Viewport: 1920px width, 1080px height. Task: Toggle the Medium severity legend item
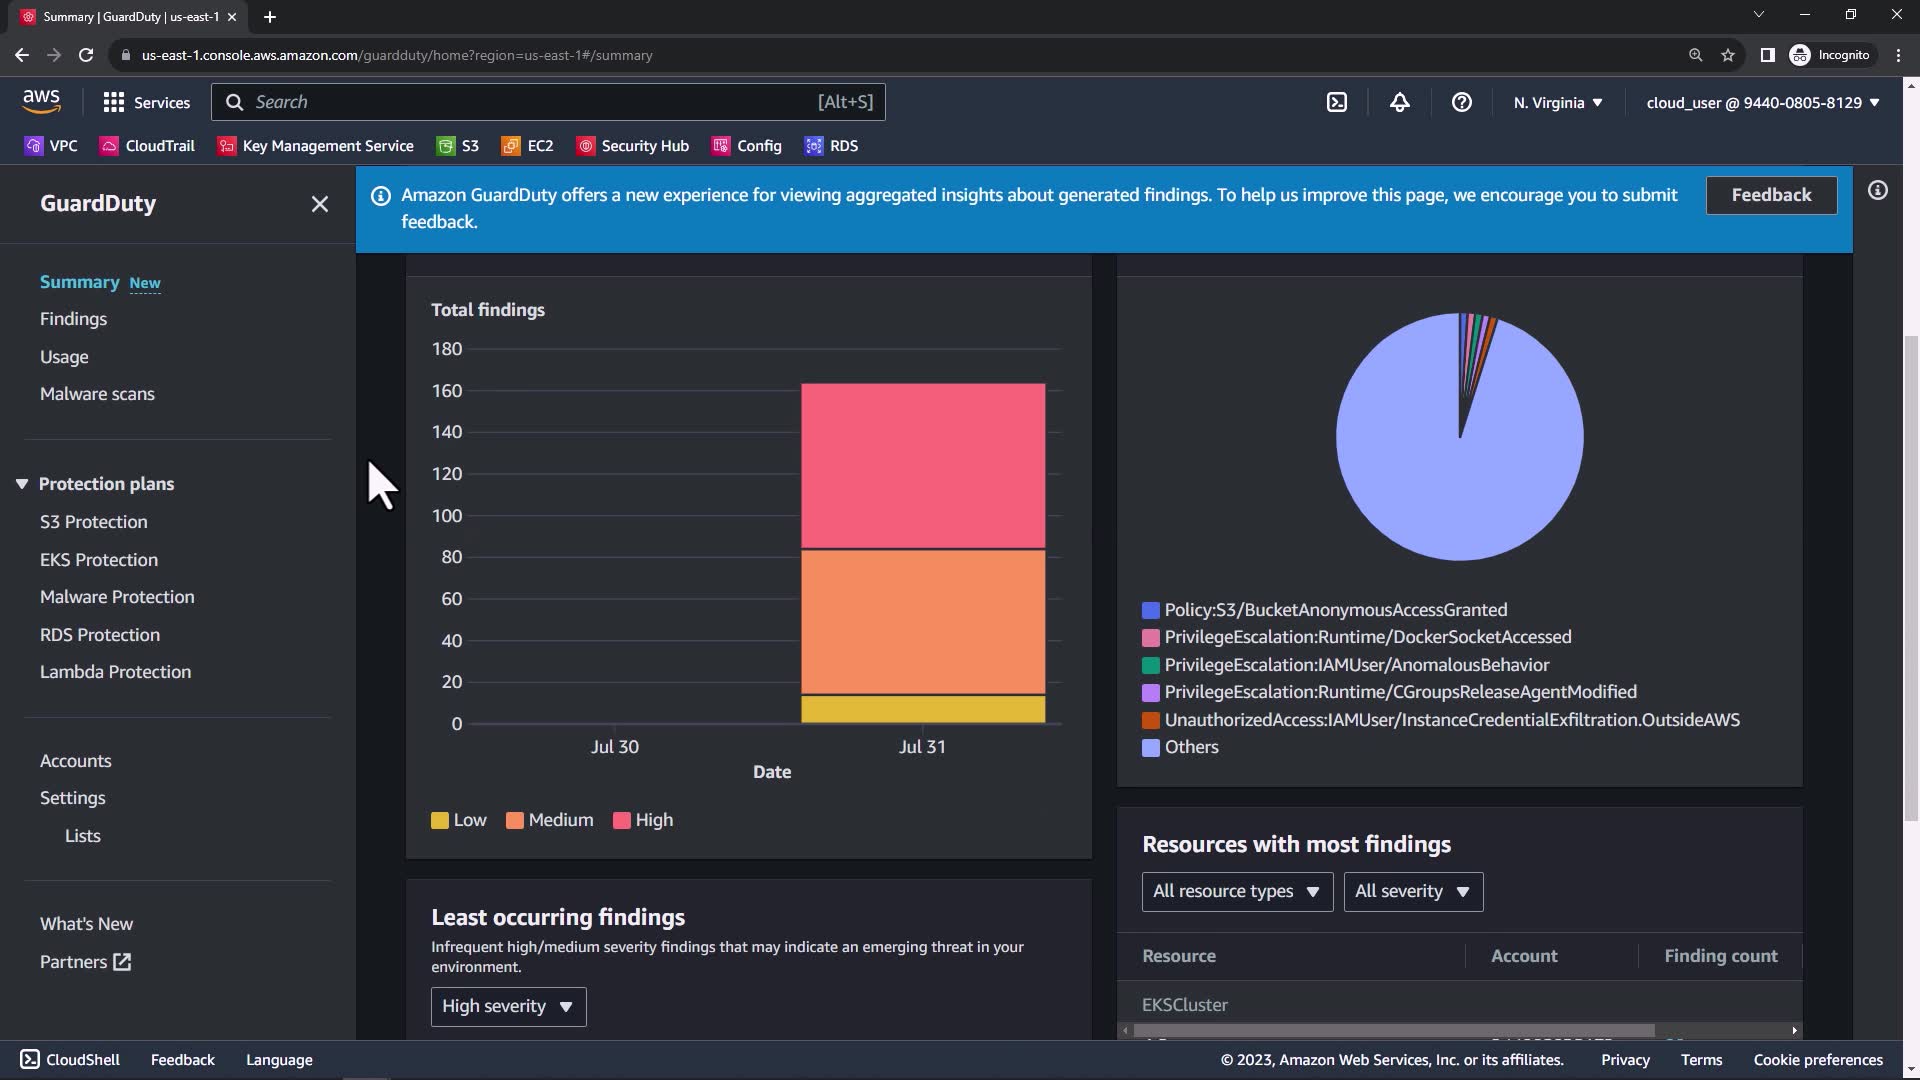pos(549,820)
